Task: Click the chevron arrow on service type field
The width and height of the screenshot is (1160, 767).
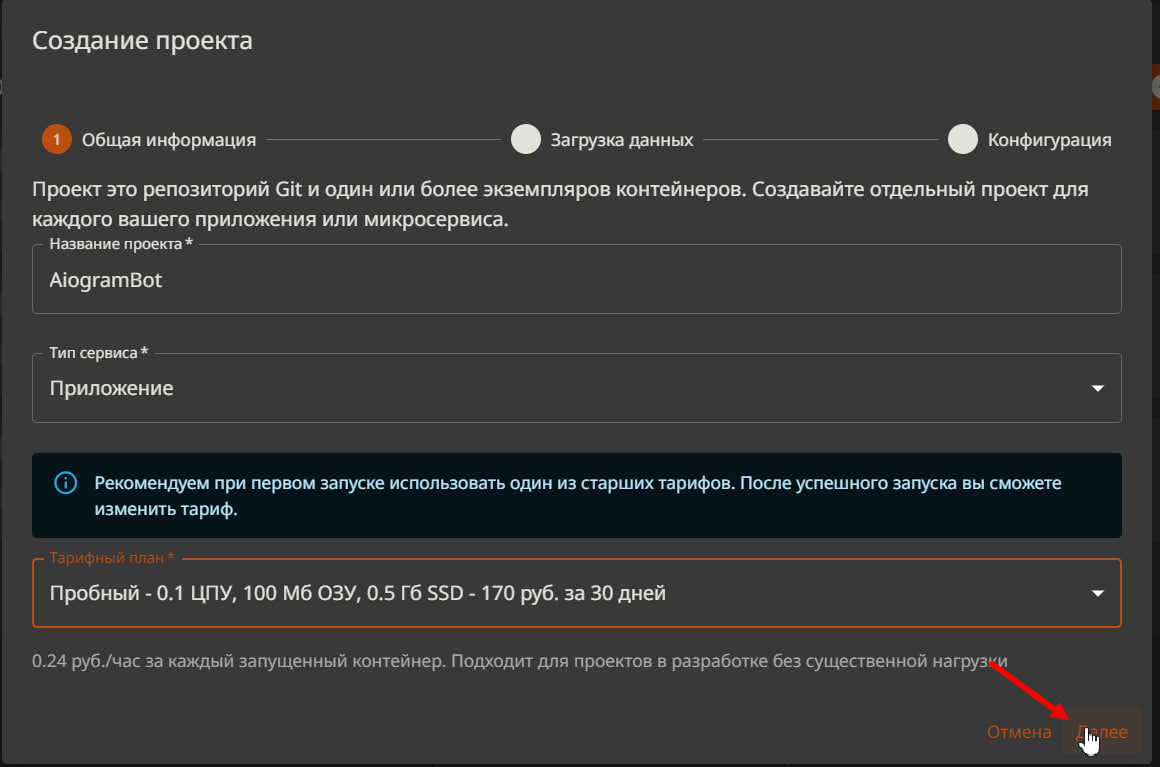Action: 1098,388
